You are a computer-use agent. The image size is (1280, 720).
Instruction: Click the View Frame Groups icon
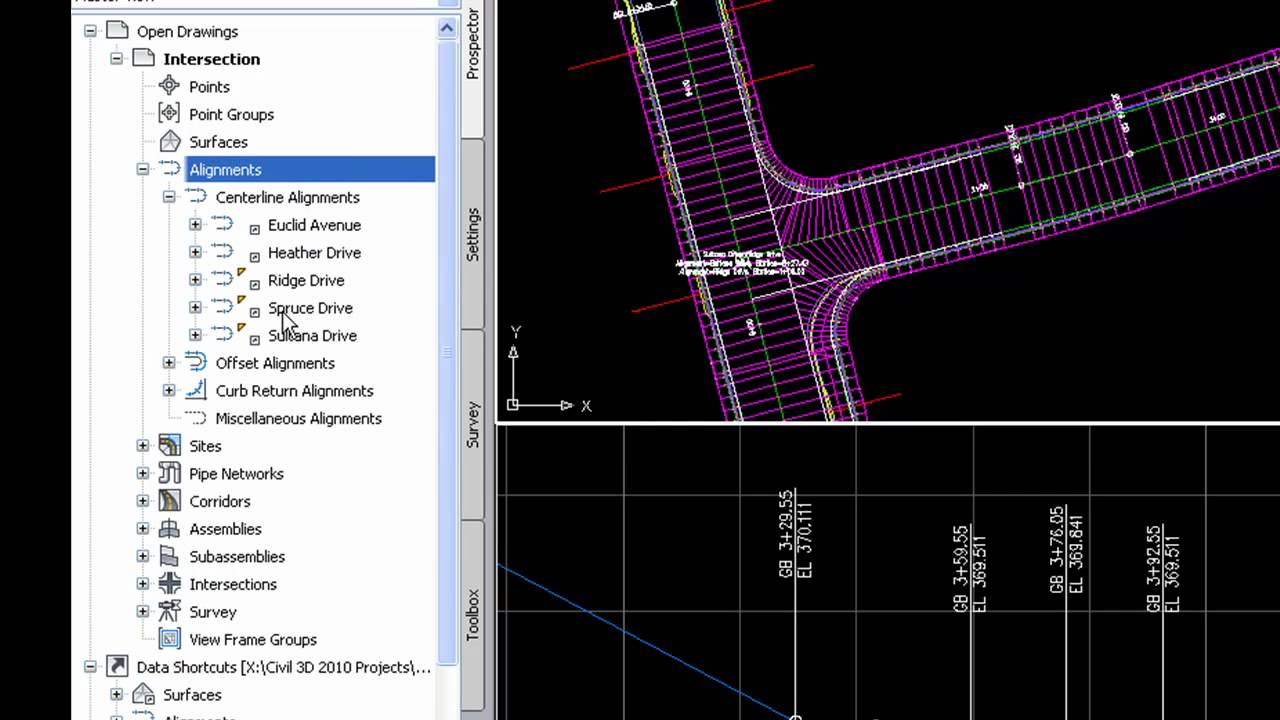coord(170,639)
